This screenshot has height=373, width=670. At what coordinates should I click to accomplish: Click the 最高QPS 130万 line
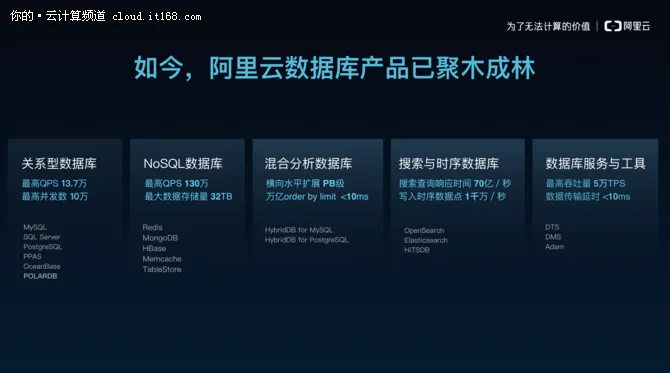[x=176, y=183]
